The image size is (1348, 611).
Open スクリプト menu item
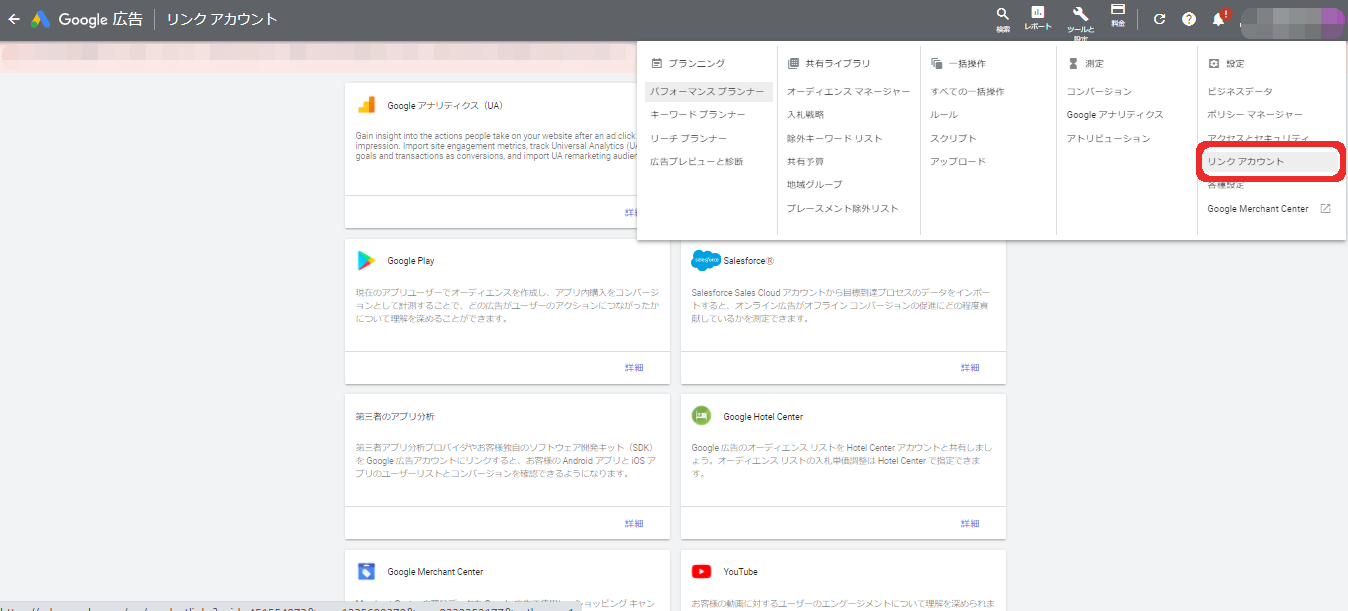(x=953, y=138)
